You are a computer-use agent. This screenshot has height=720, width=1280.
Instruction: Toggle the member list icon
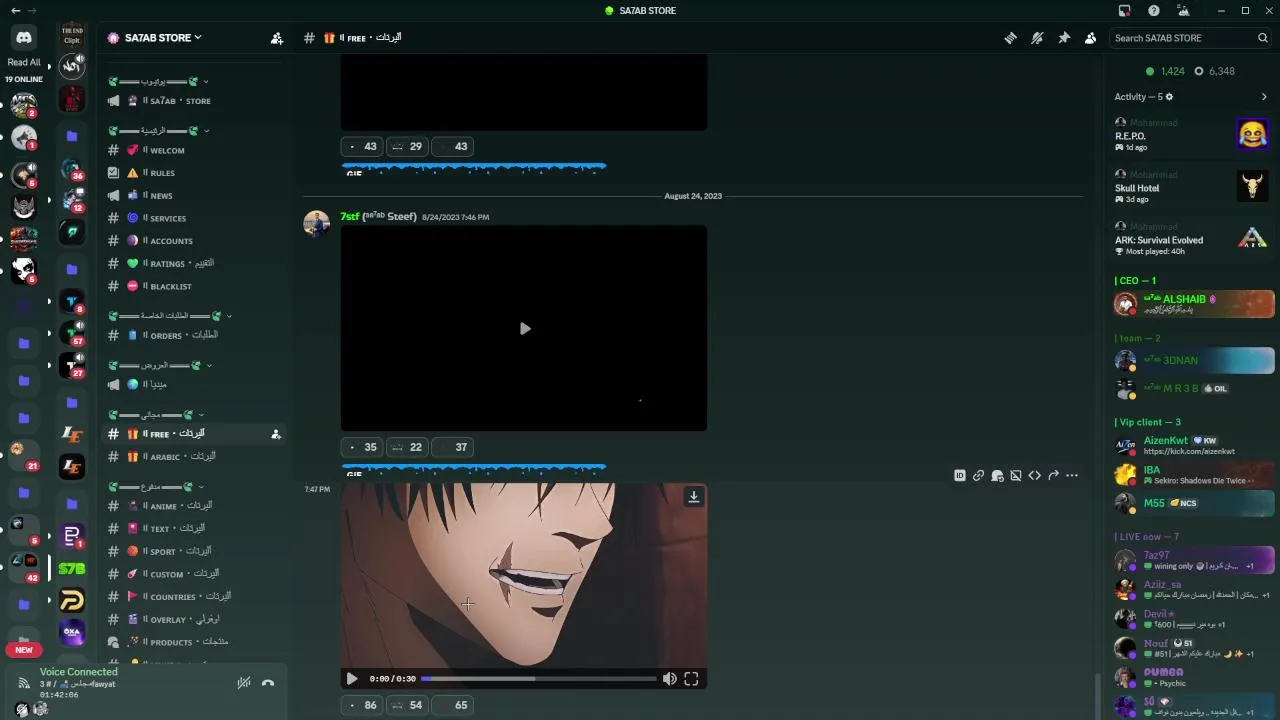click(x=1090, y=38)
